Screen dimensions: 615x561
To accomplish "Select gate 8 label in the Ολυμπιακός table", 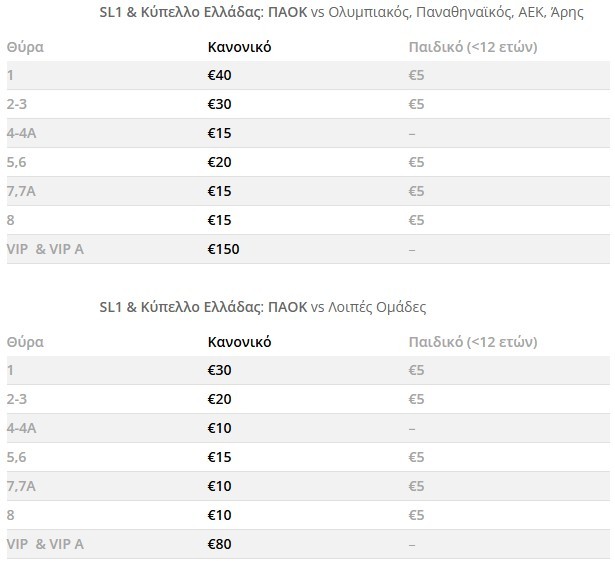I will click(11, 220).
